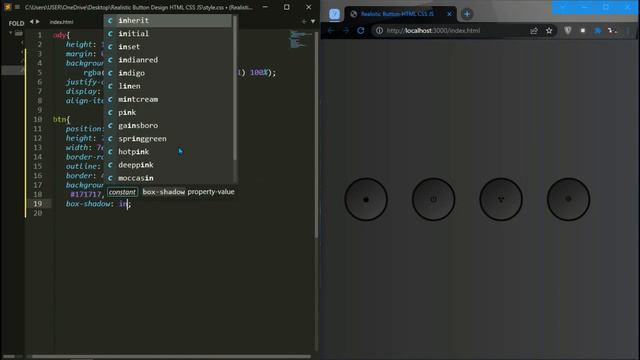This screenshot has width=640, height=360.
Task: Select 'moccasin' in the completion popup
Action: point(168,178)
